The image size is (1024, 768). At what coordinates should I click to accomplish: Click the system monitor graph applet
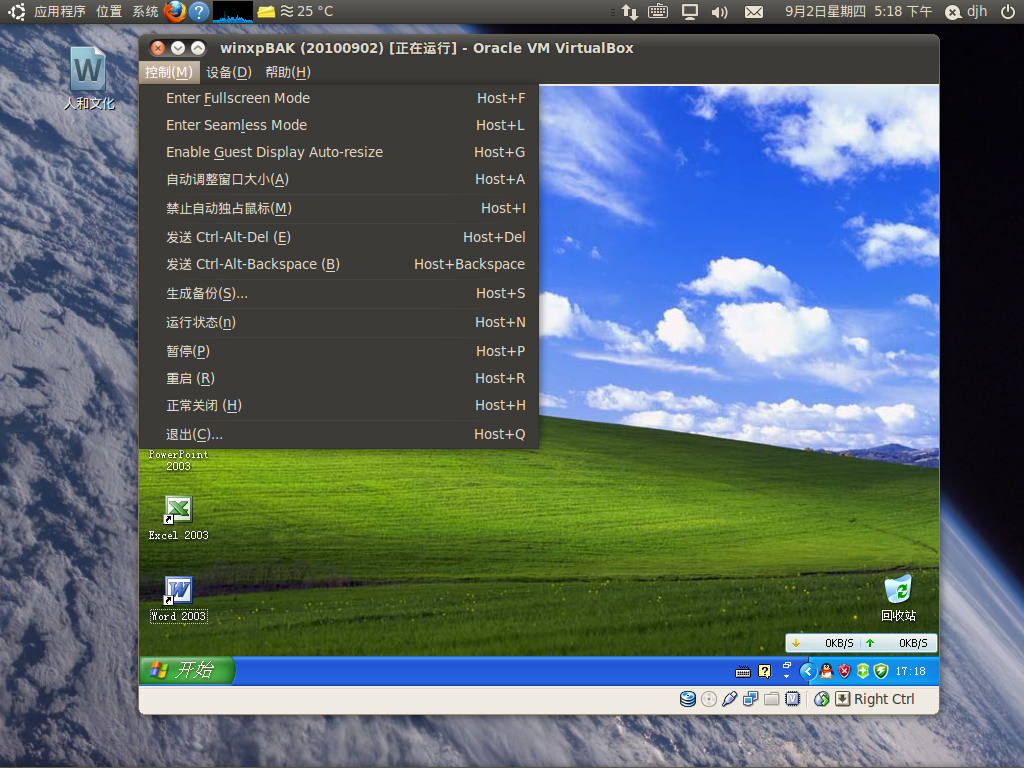tap(232, 11)
